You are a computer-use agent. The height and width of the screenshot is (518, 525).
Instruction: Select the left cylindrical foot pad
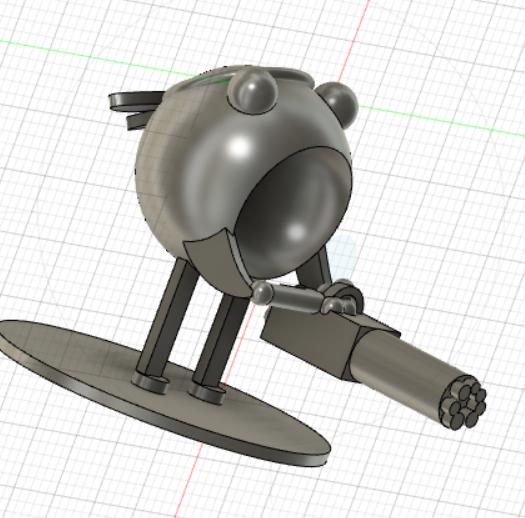click(151, 383)
